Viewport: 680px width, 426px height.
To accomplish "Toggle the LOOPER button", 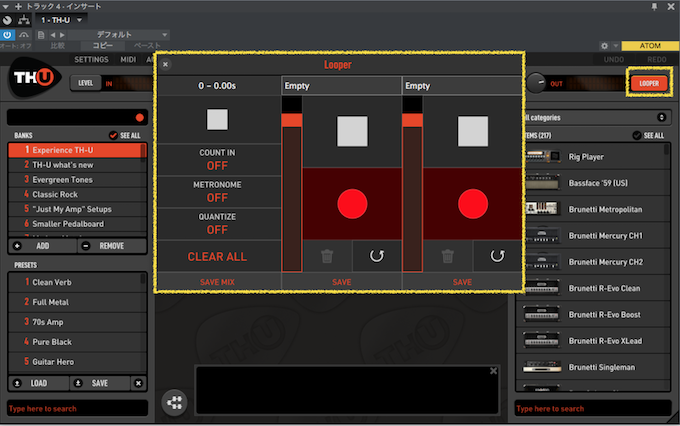I will click(x=649, y=83).
